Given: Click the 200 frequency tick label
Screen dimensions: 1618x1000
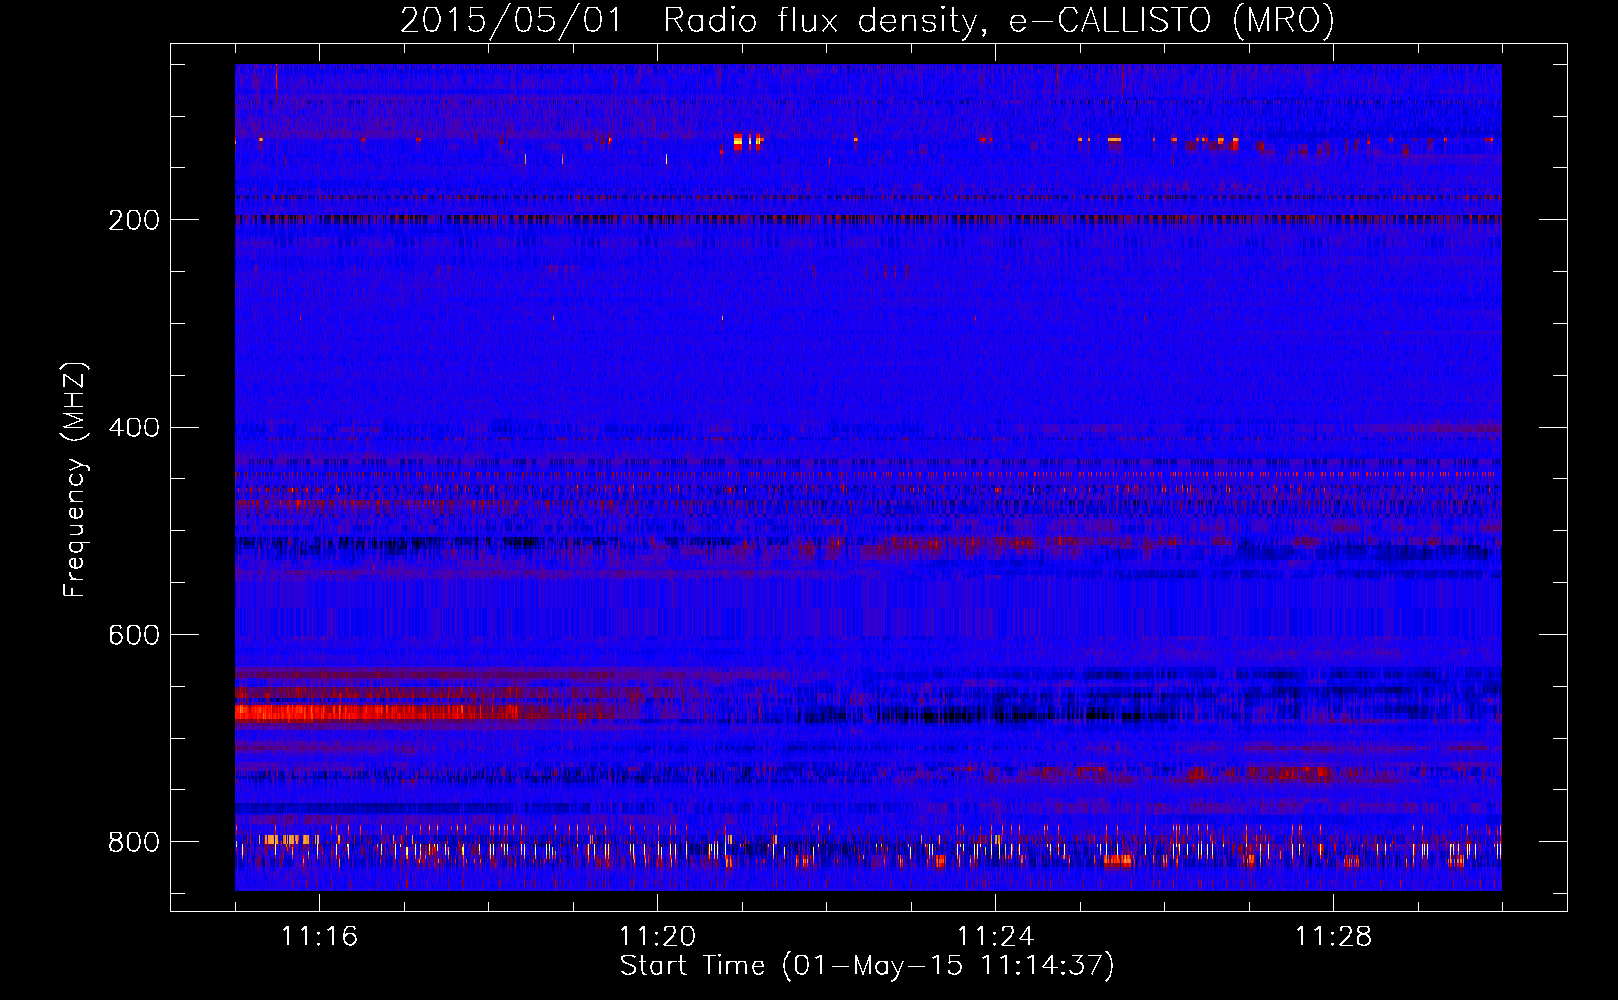Looking at the screenshot, I should pyautogui.click(x=133, y=220).
